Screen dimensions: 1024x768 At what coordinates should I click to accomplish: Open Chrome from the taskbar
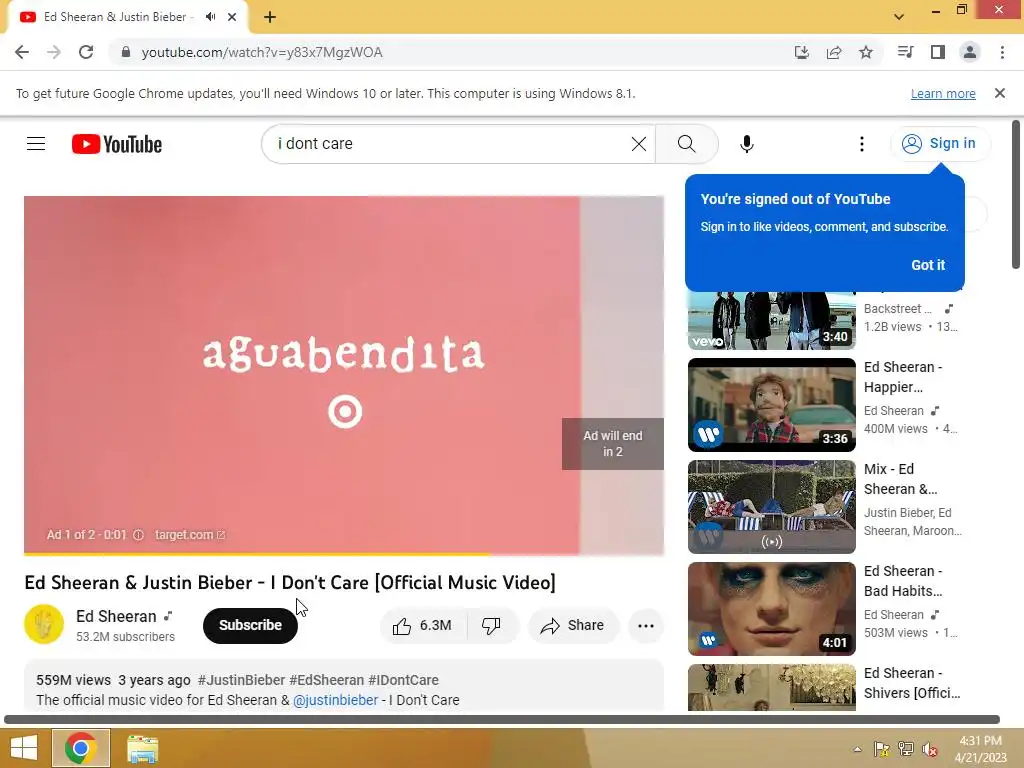(81, 748)
